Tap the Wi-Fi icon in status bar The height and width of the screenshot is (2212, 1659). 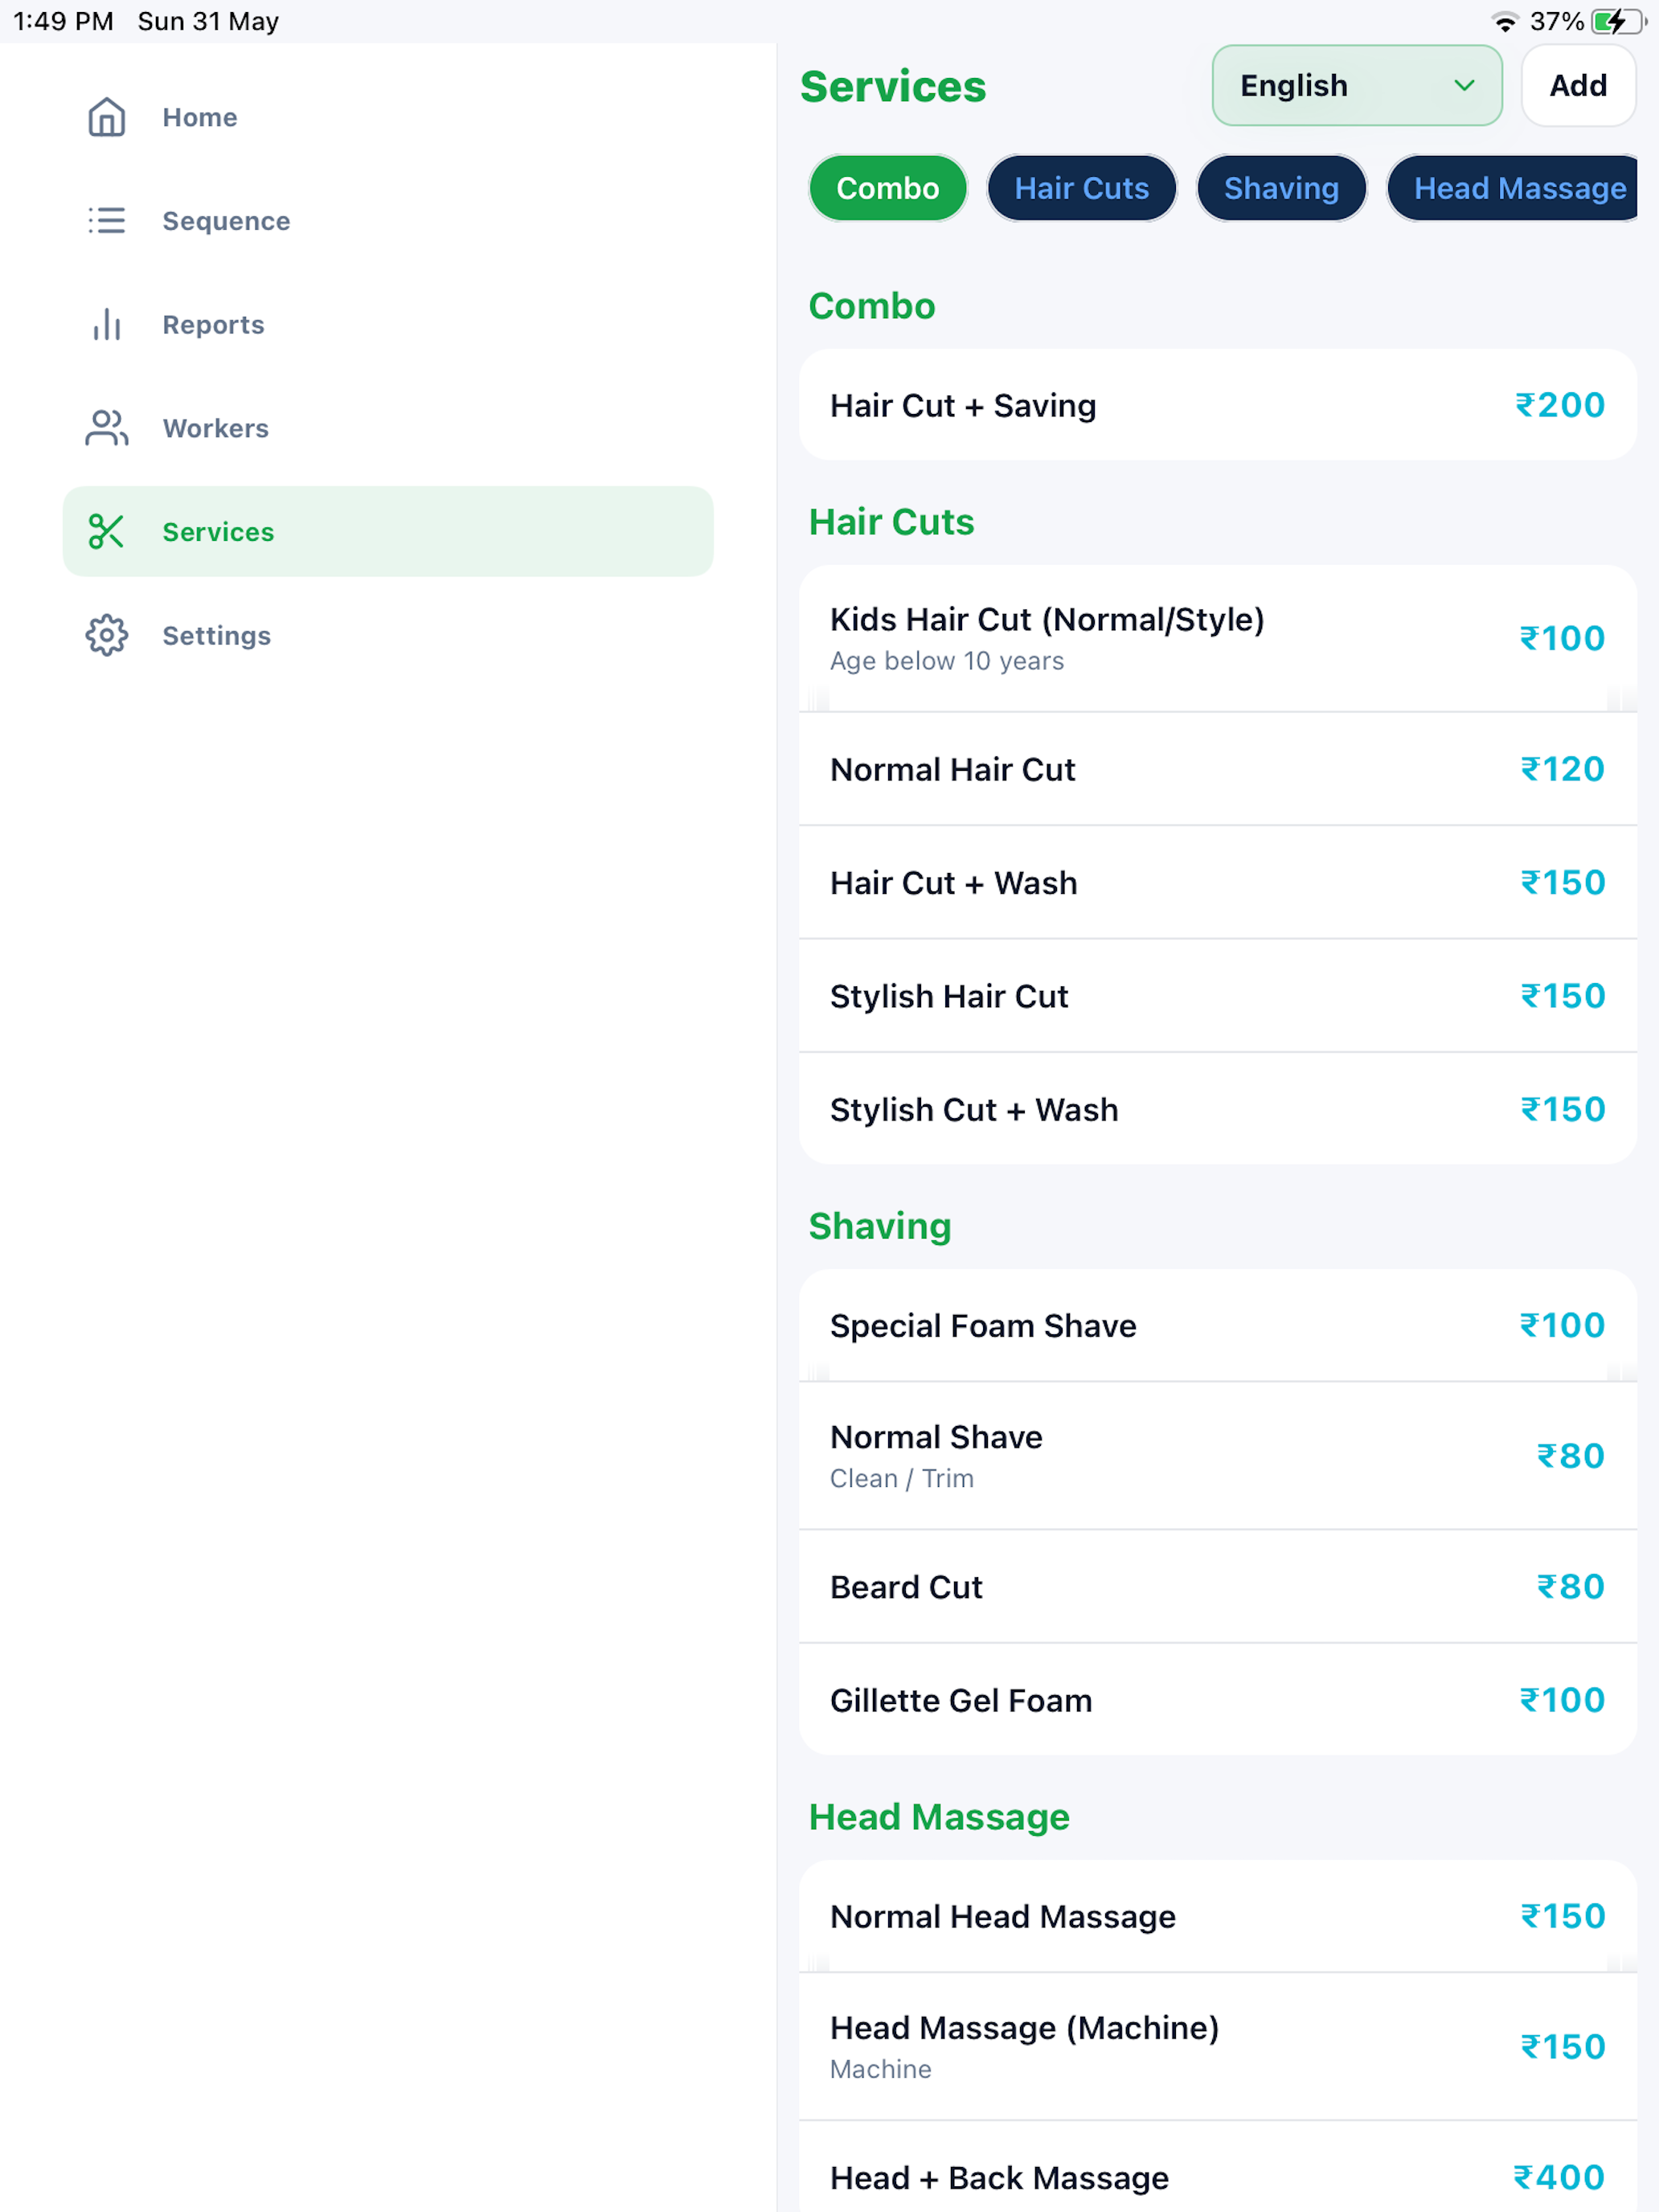pos(1504,21)
